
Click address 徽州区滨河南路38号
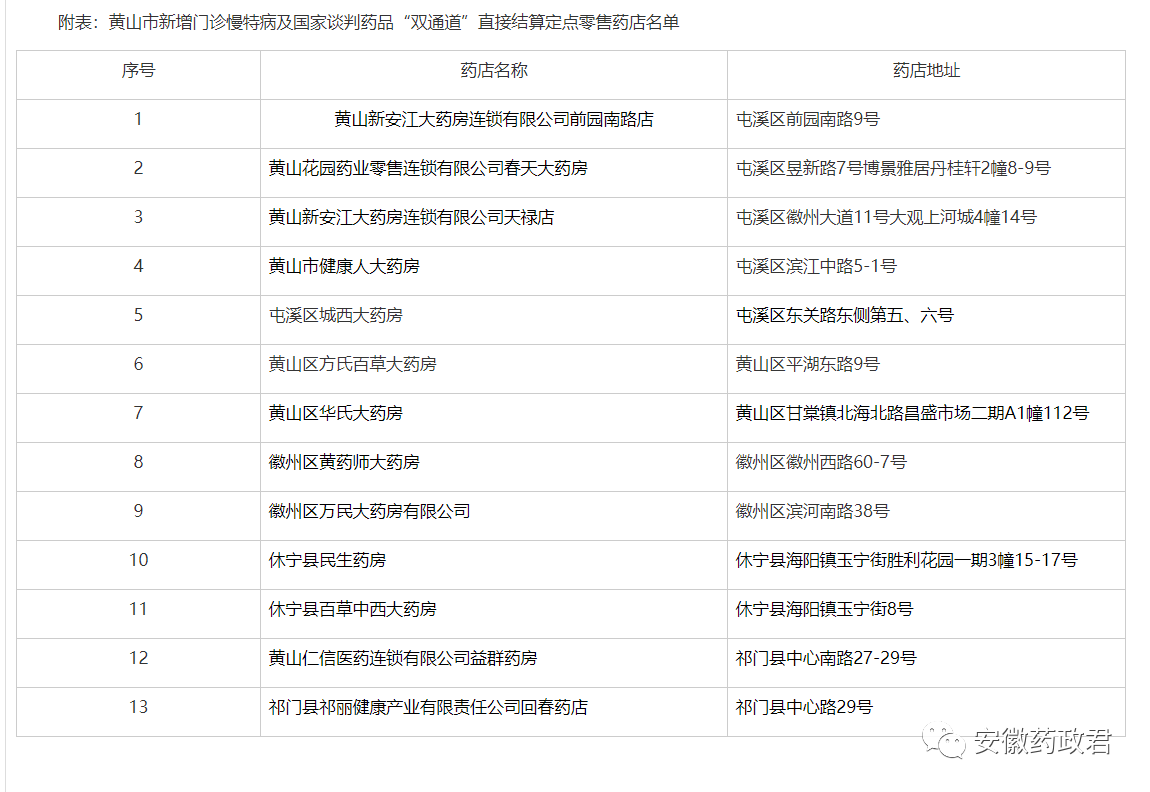tap(813, 512)
